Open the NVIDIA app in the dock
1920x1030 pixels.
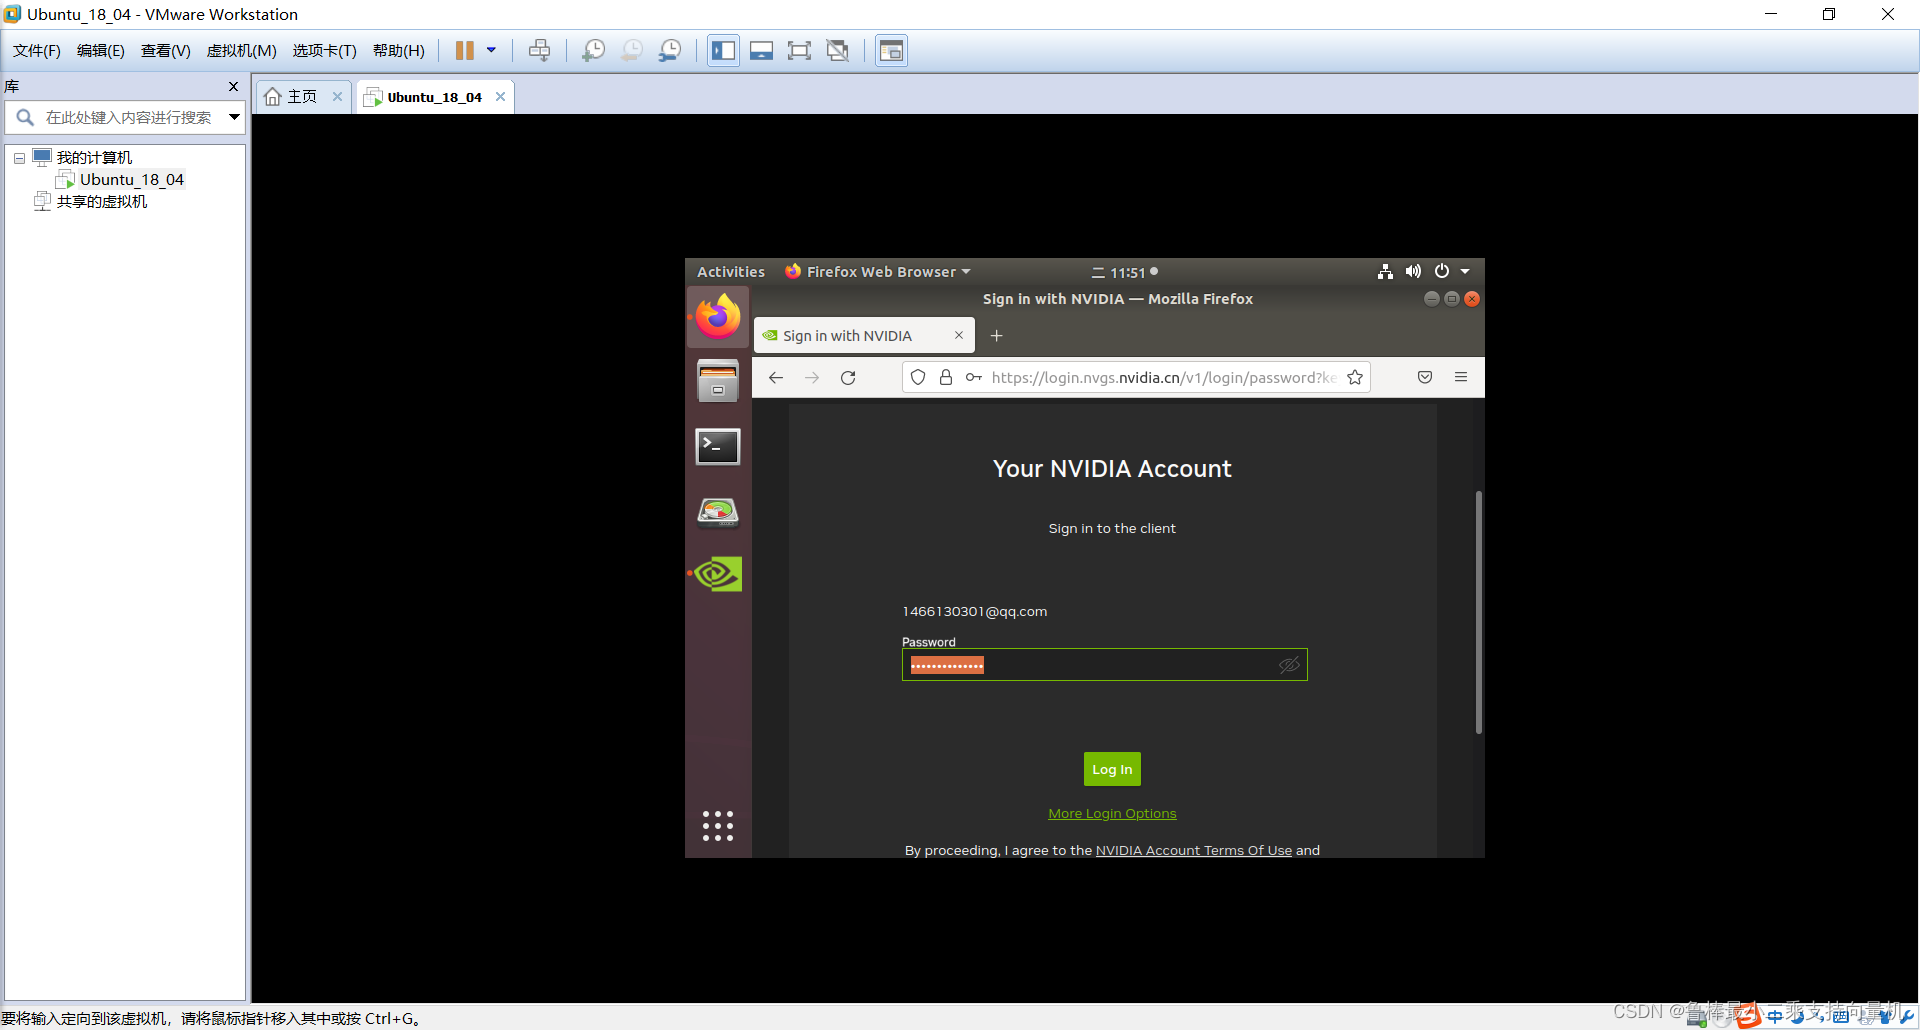point(718,574)
